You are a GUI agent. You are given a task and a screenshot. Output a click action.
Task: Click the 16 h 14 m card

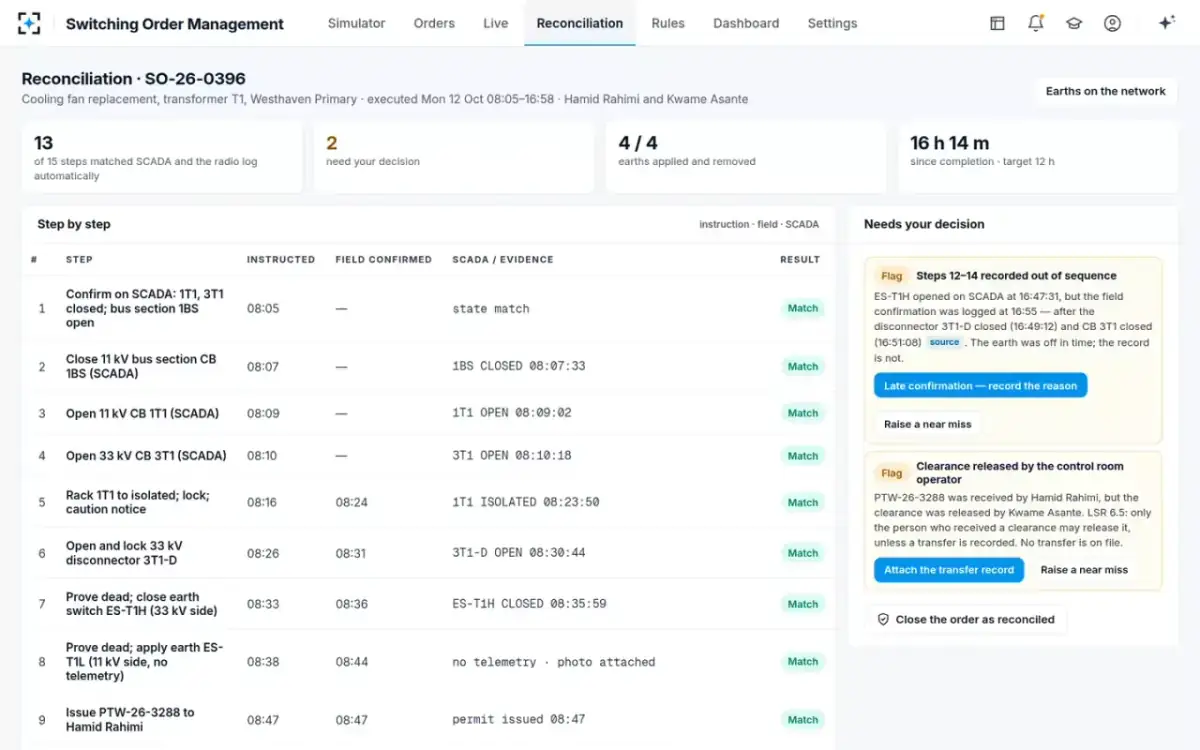coord(1038,157)
